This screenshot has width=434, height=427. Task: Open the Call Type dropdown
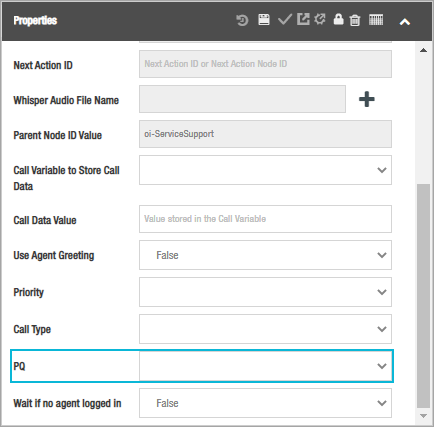(265, 329)
